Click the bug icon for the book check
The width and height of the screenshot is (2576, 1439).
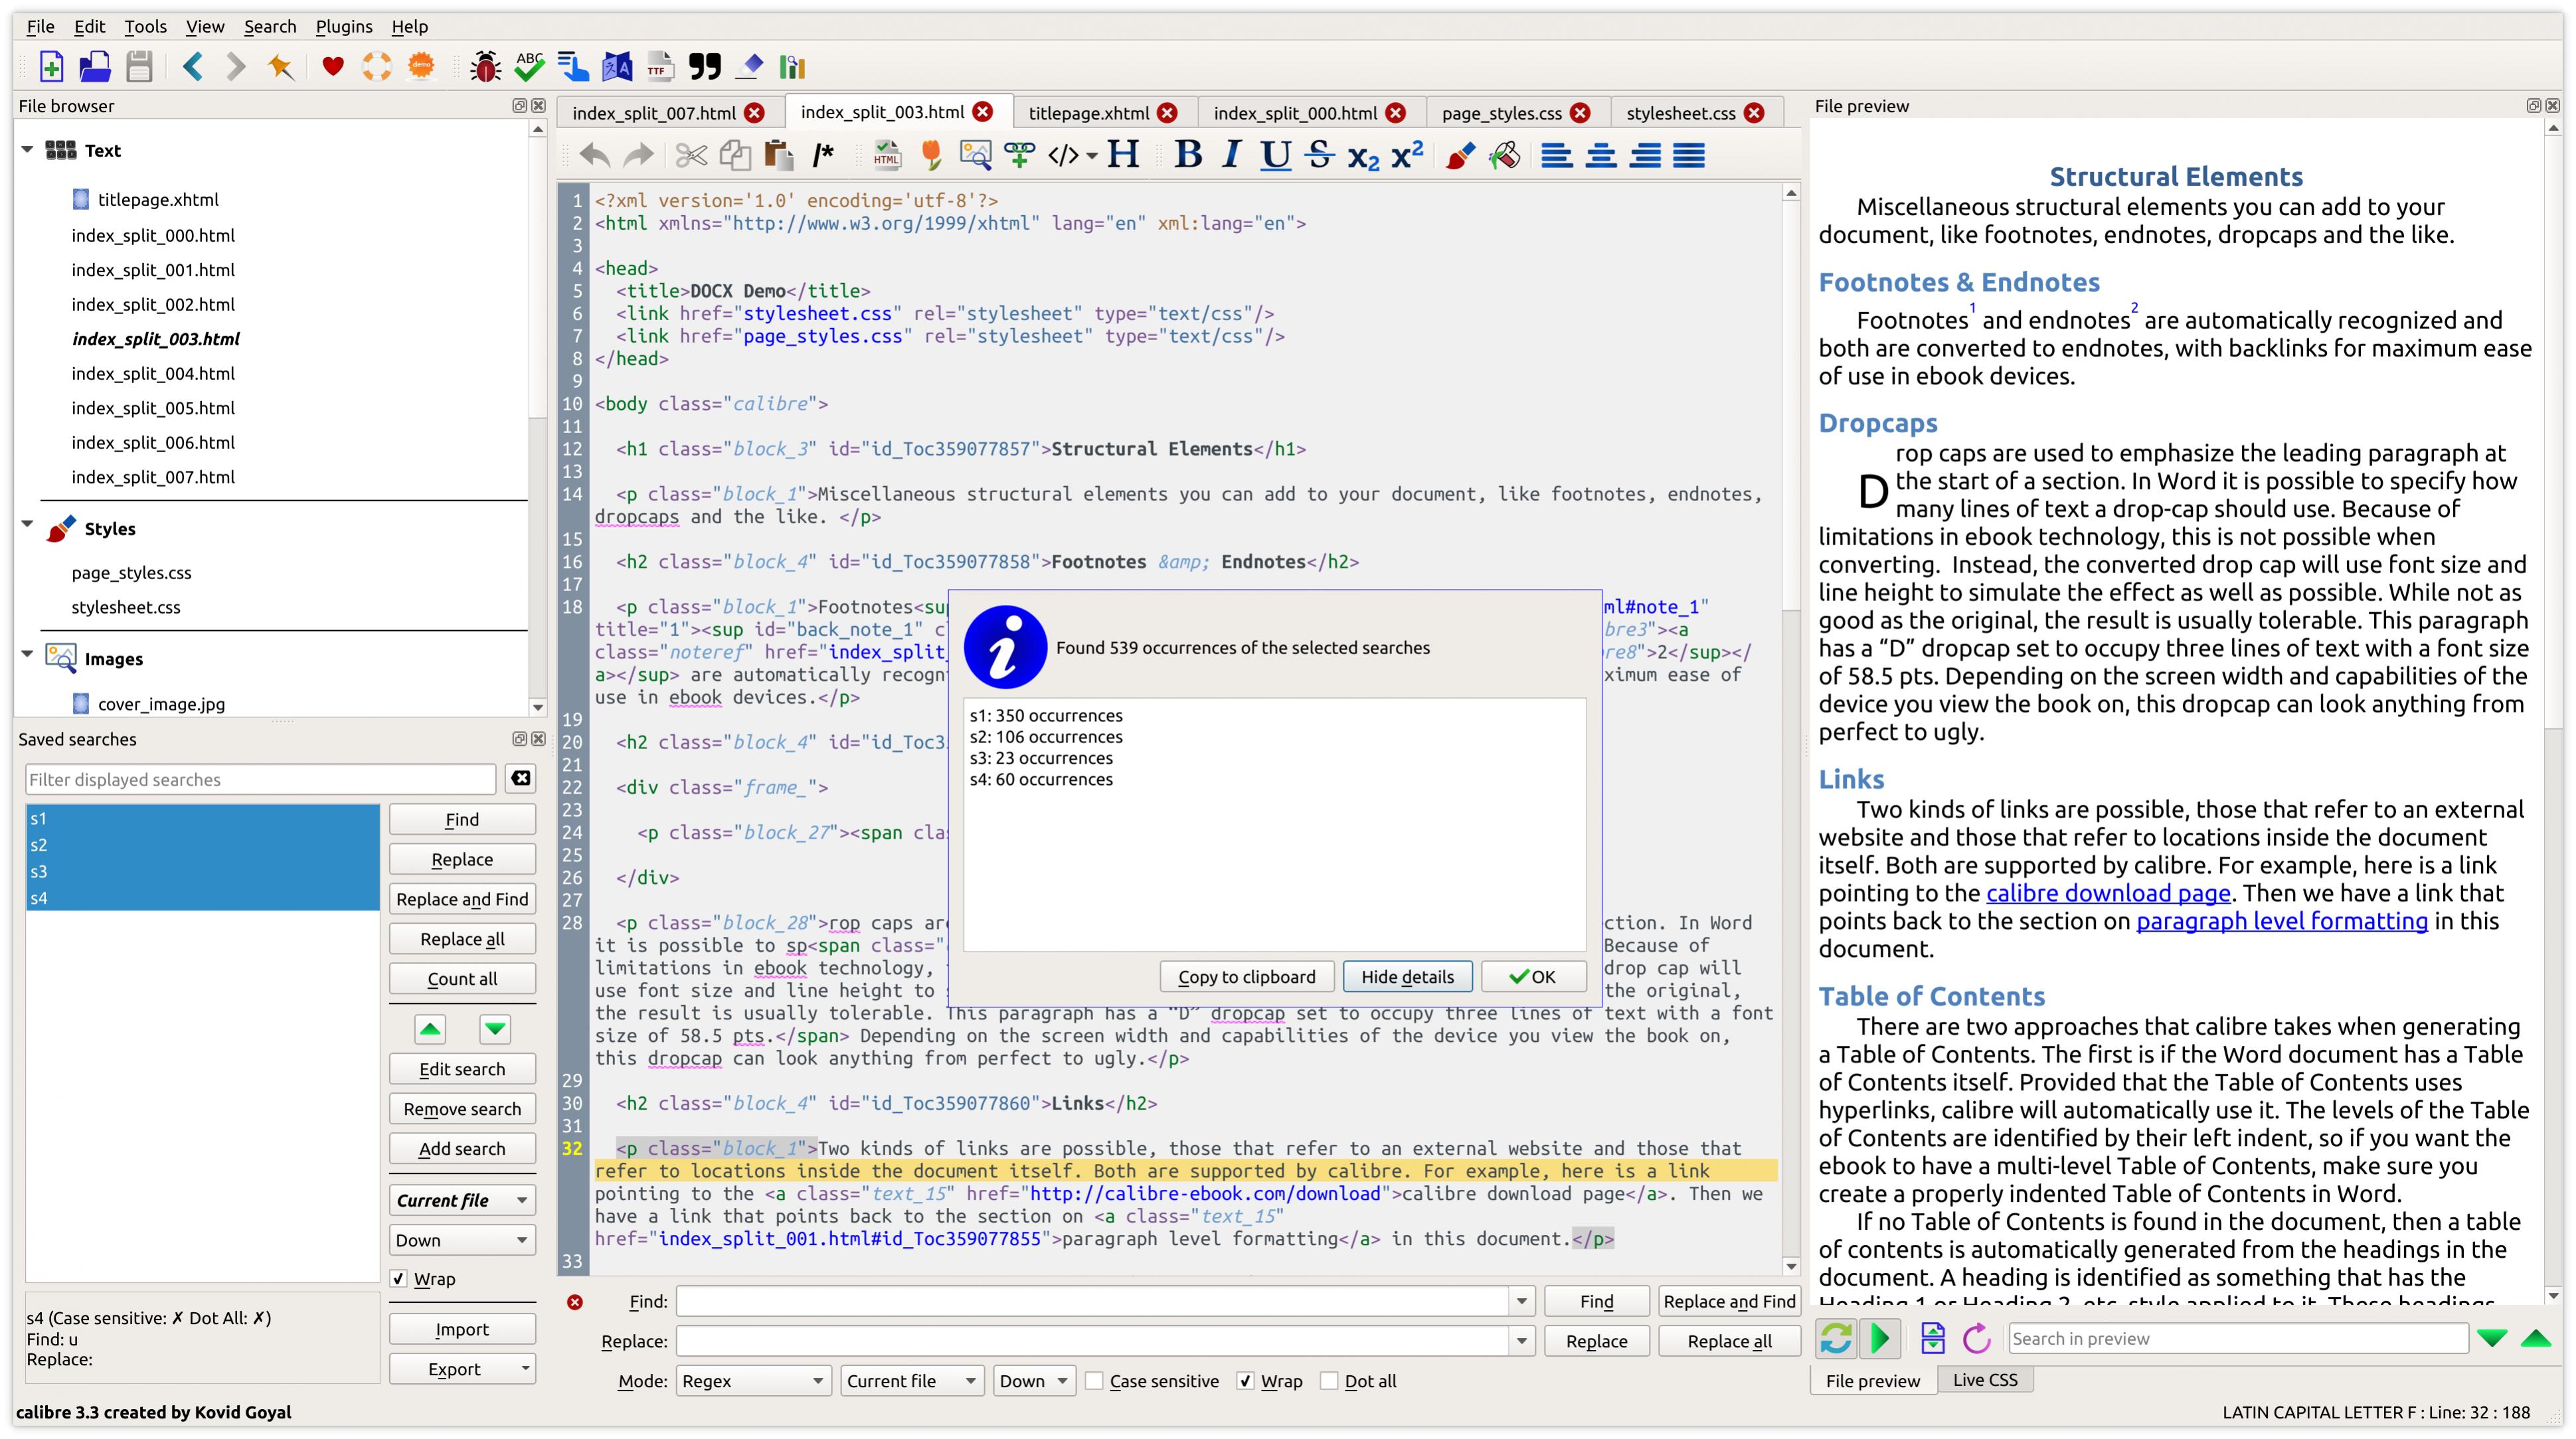point(486,67)
